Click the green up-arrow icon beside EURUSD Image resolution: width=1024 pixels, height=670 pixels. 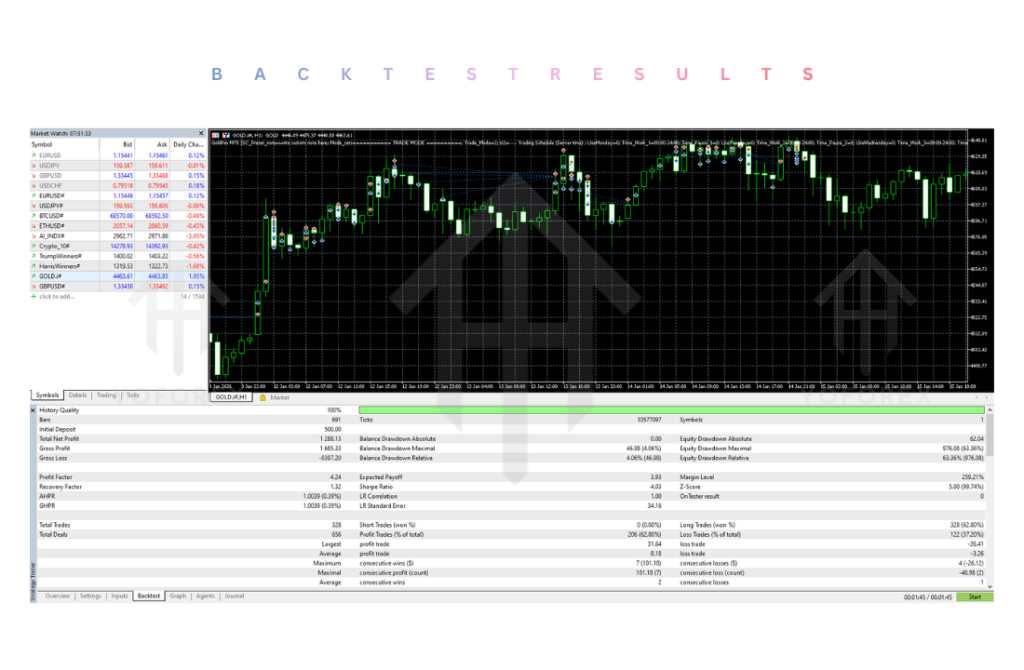34,156
